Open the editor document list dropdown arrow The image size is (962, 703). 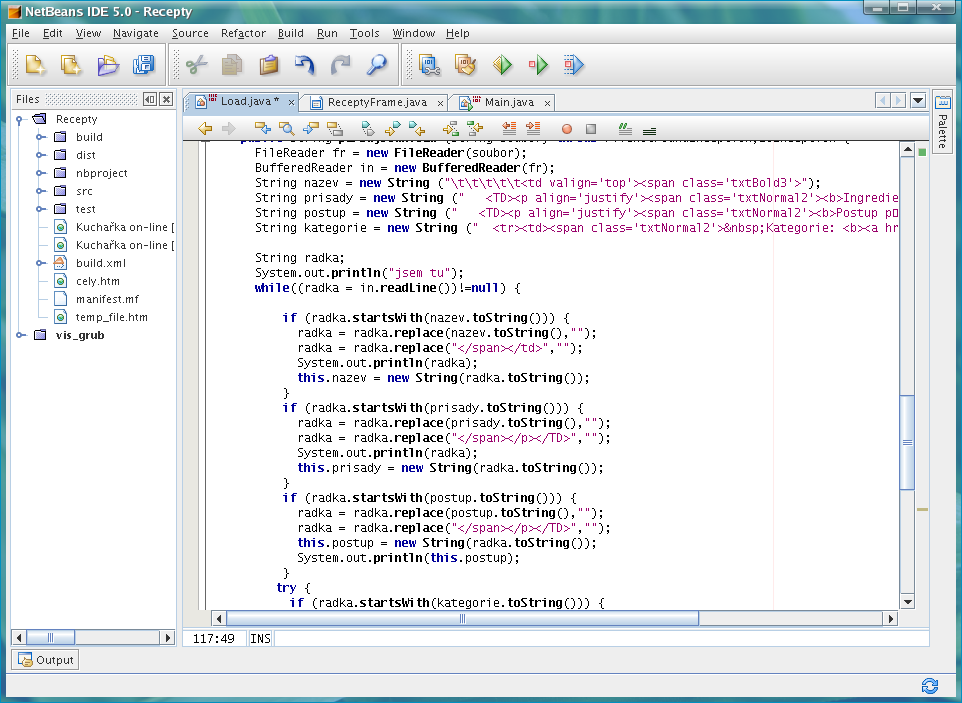coord(917,100)
